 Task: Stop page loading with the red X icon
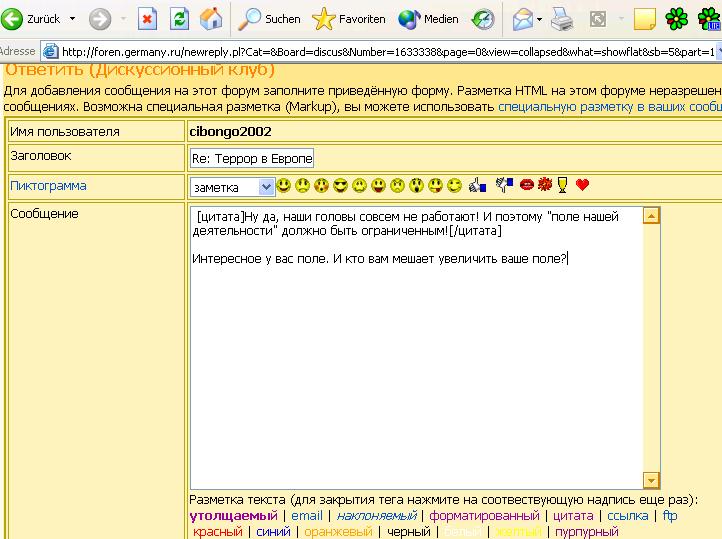click(147, 19)
